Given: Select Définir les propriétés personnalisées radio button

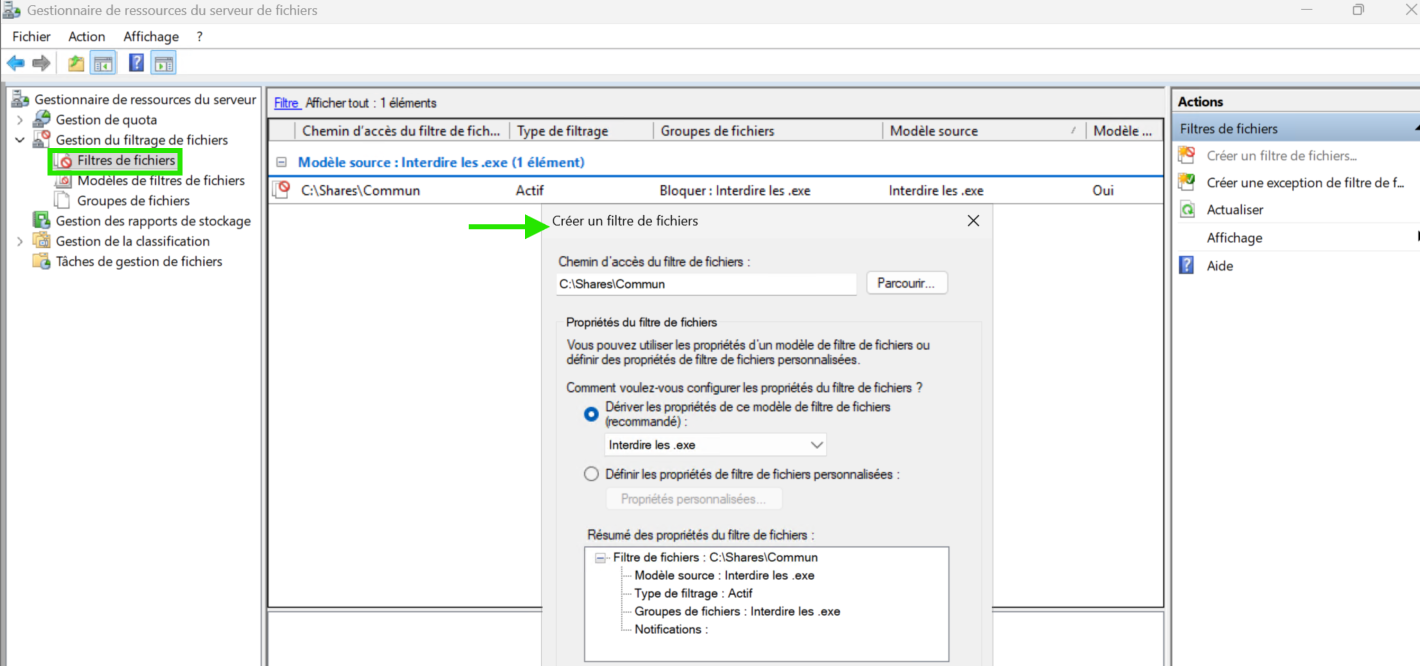Looking at the screenshot, I should [592, 475].
